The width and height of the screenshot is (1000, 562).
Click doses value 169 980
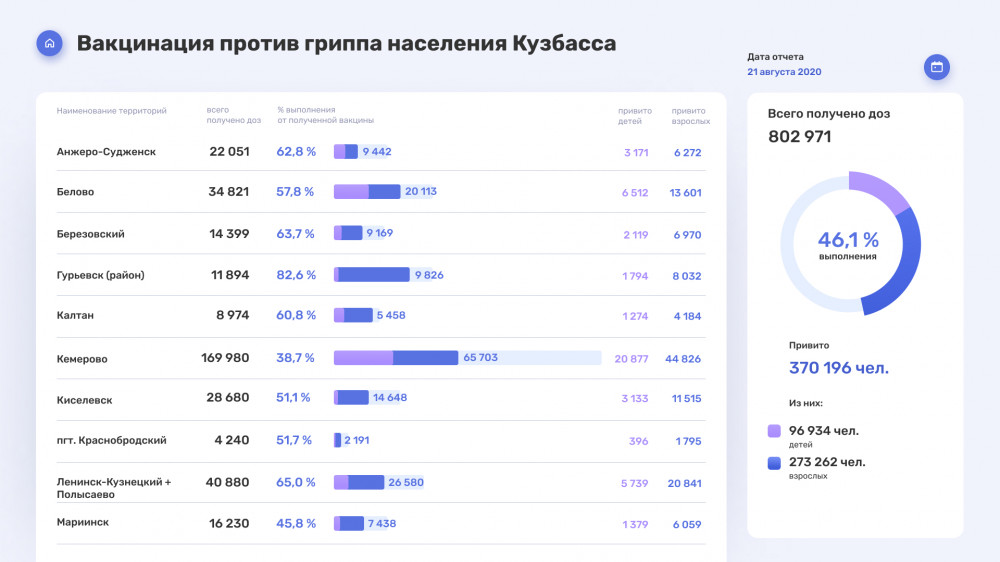[225, 358]
